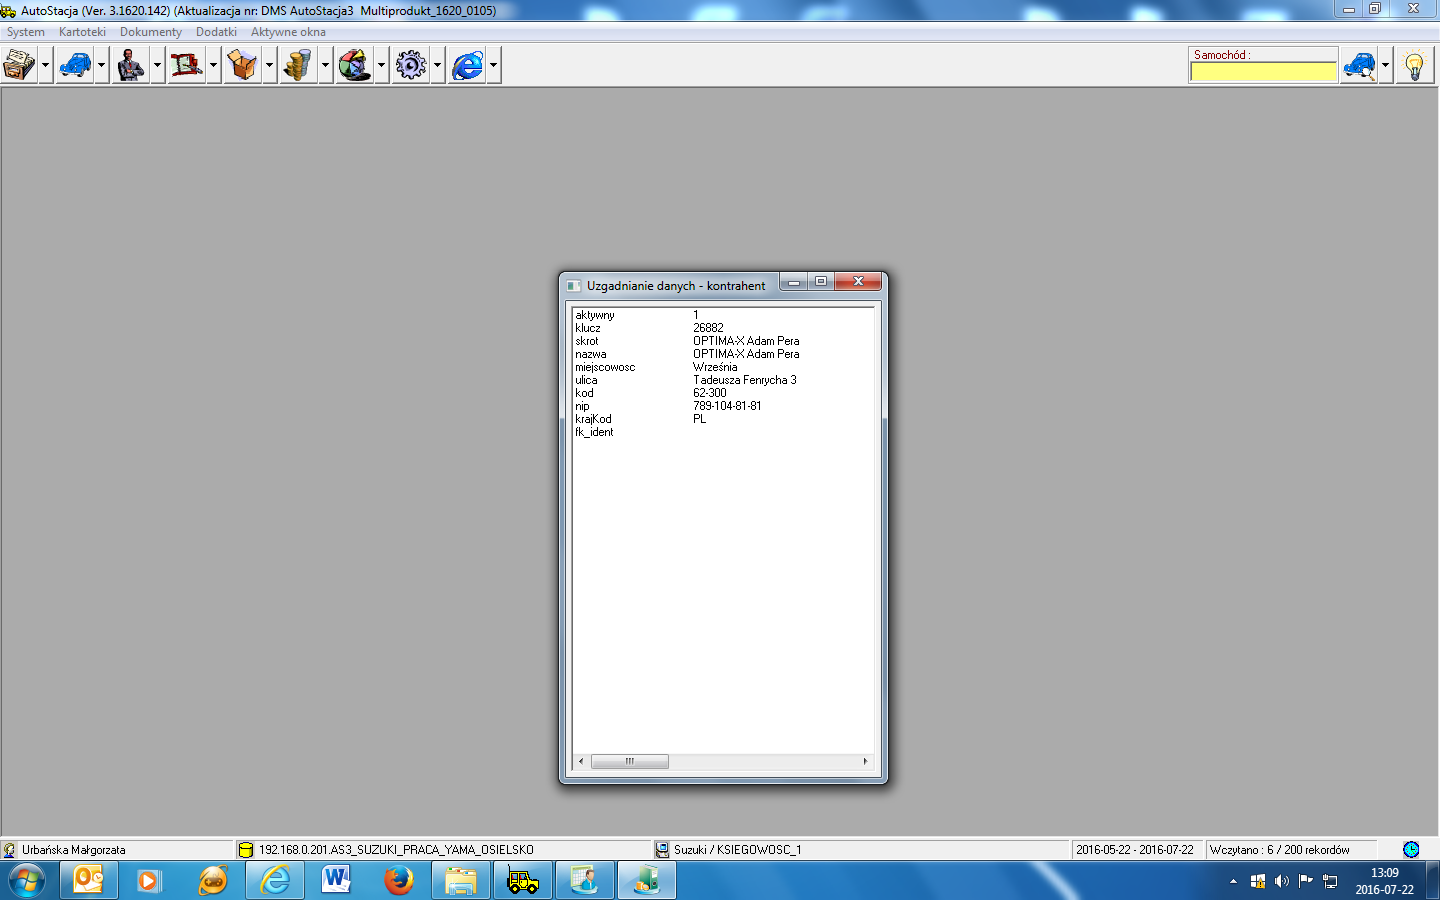Click the Internet Explorer toolbar icon
The width and height of the screenshot is (1440, 900).
point(467,66)
